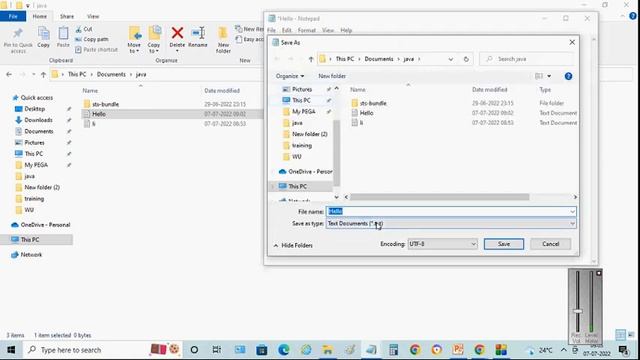640x360 pixels.
Task: Click the PowerPoint taskbar icon
Action: click(458, 350)
